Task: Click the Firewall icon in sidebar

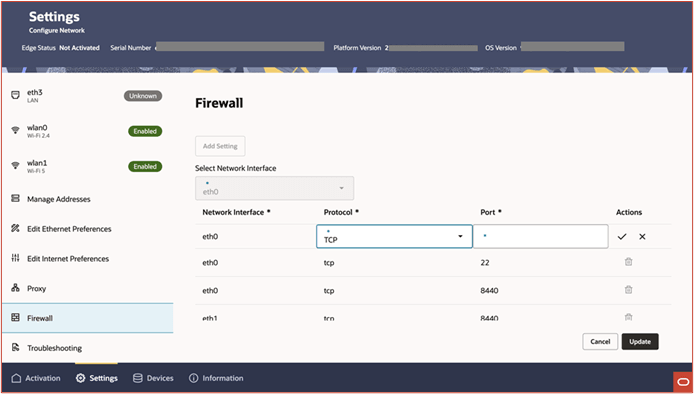Action: (15, 318)
